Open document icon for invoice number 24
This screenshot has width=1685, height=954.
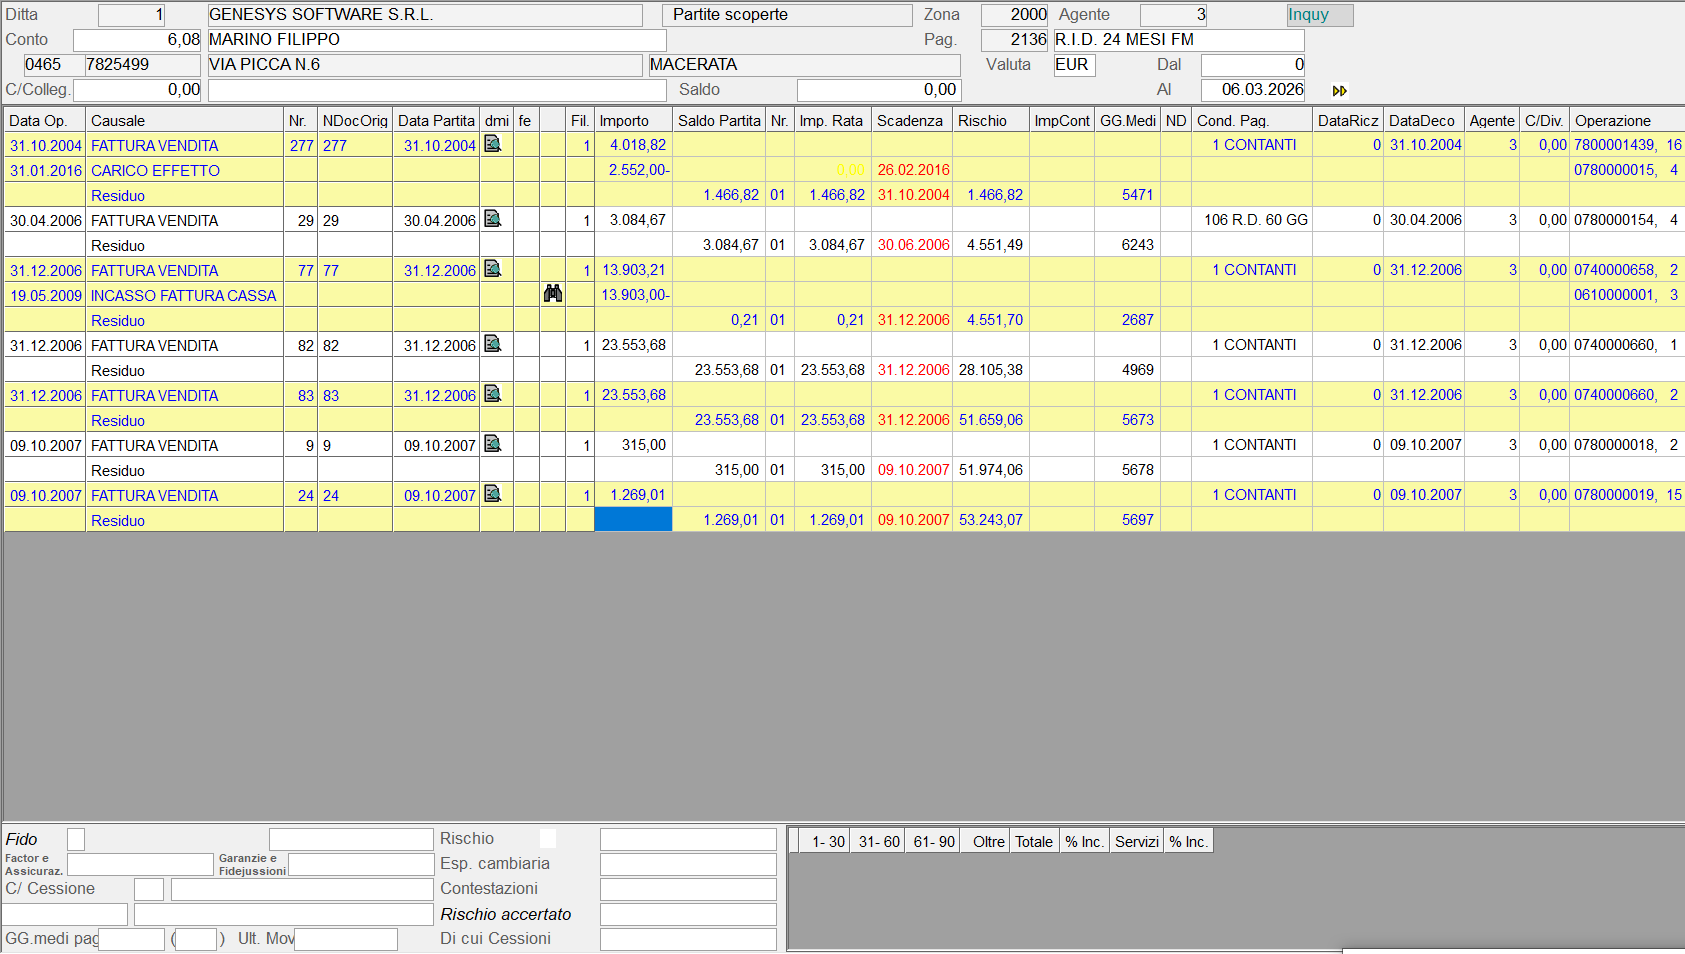492,494
